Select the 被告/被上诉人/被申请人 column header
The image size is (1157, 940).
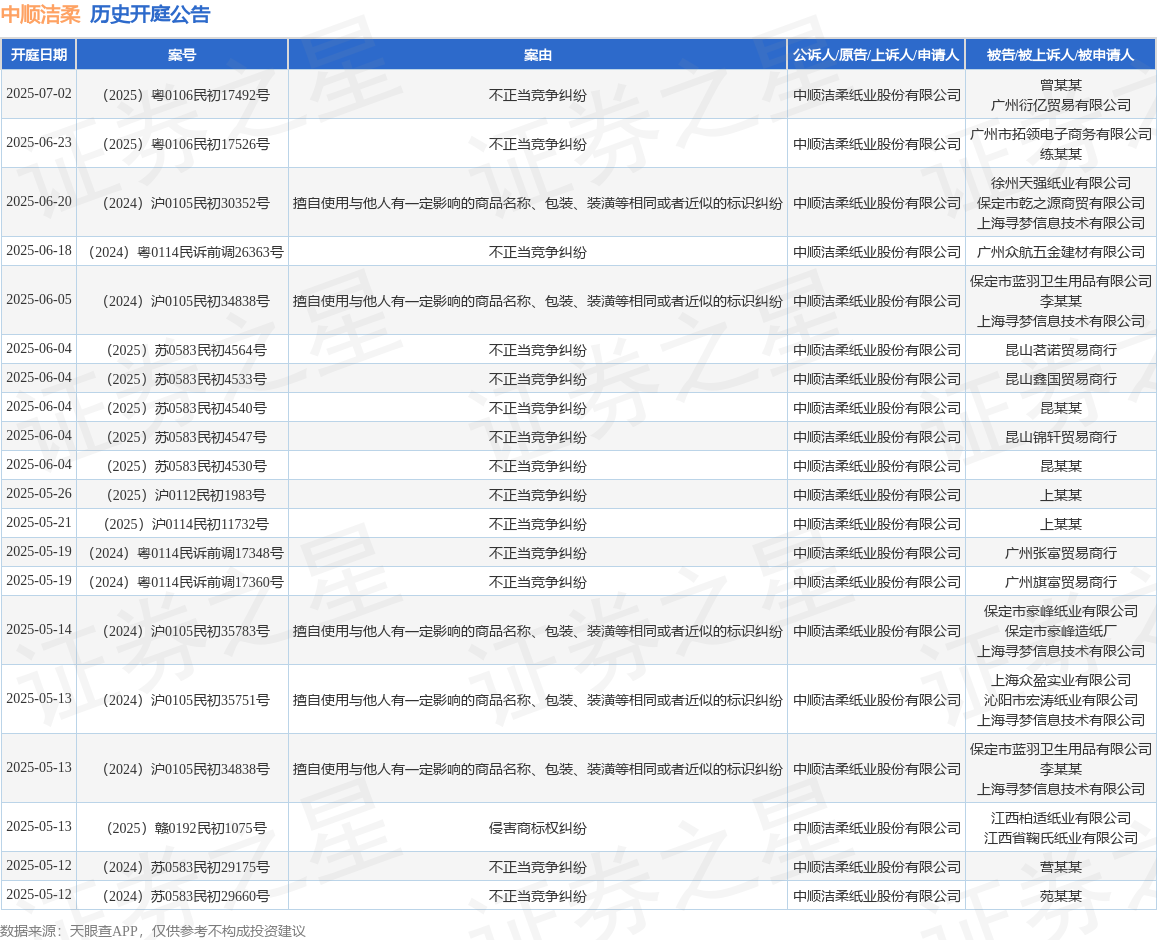click(1060, 55)
